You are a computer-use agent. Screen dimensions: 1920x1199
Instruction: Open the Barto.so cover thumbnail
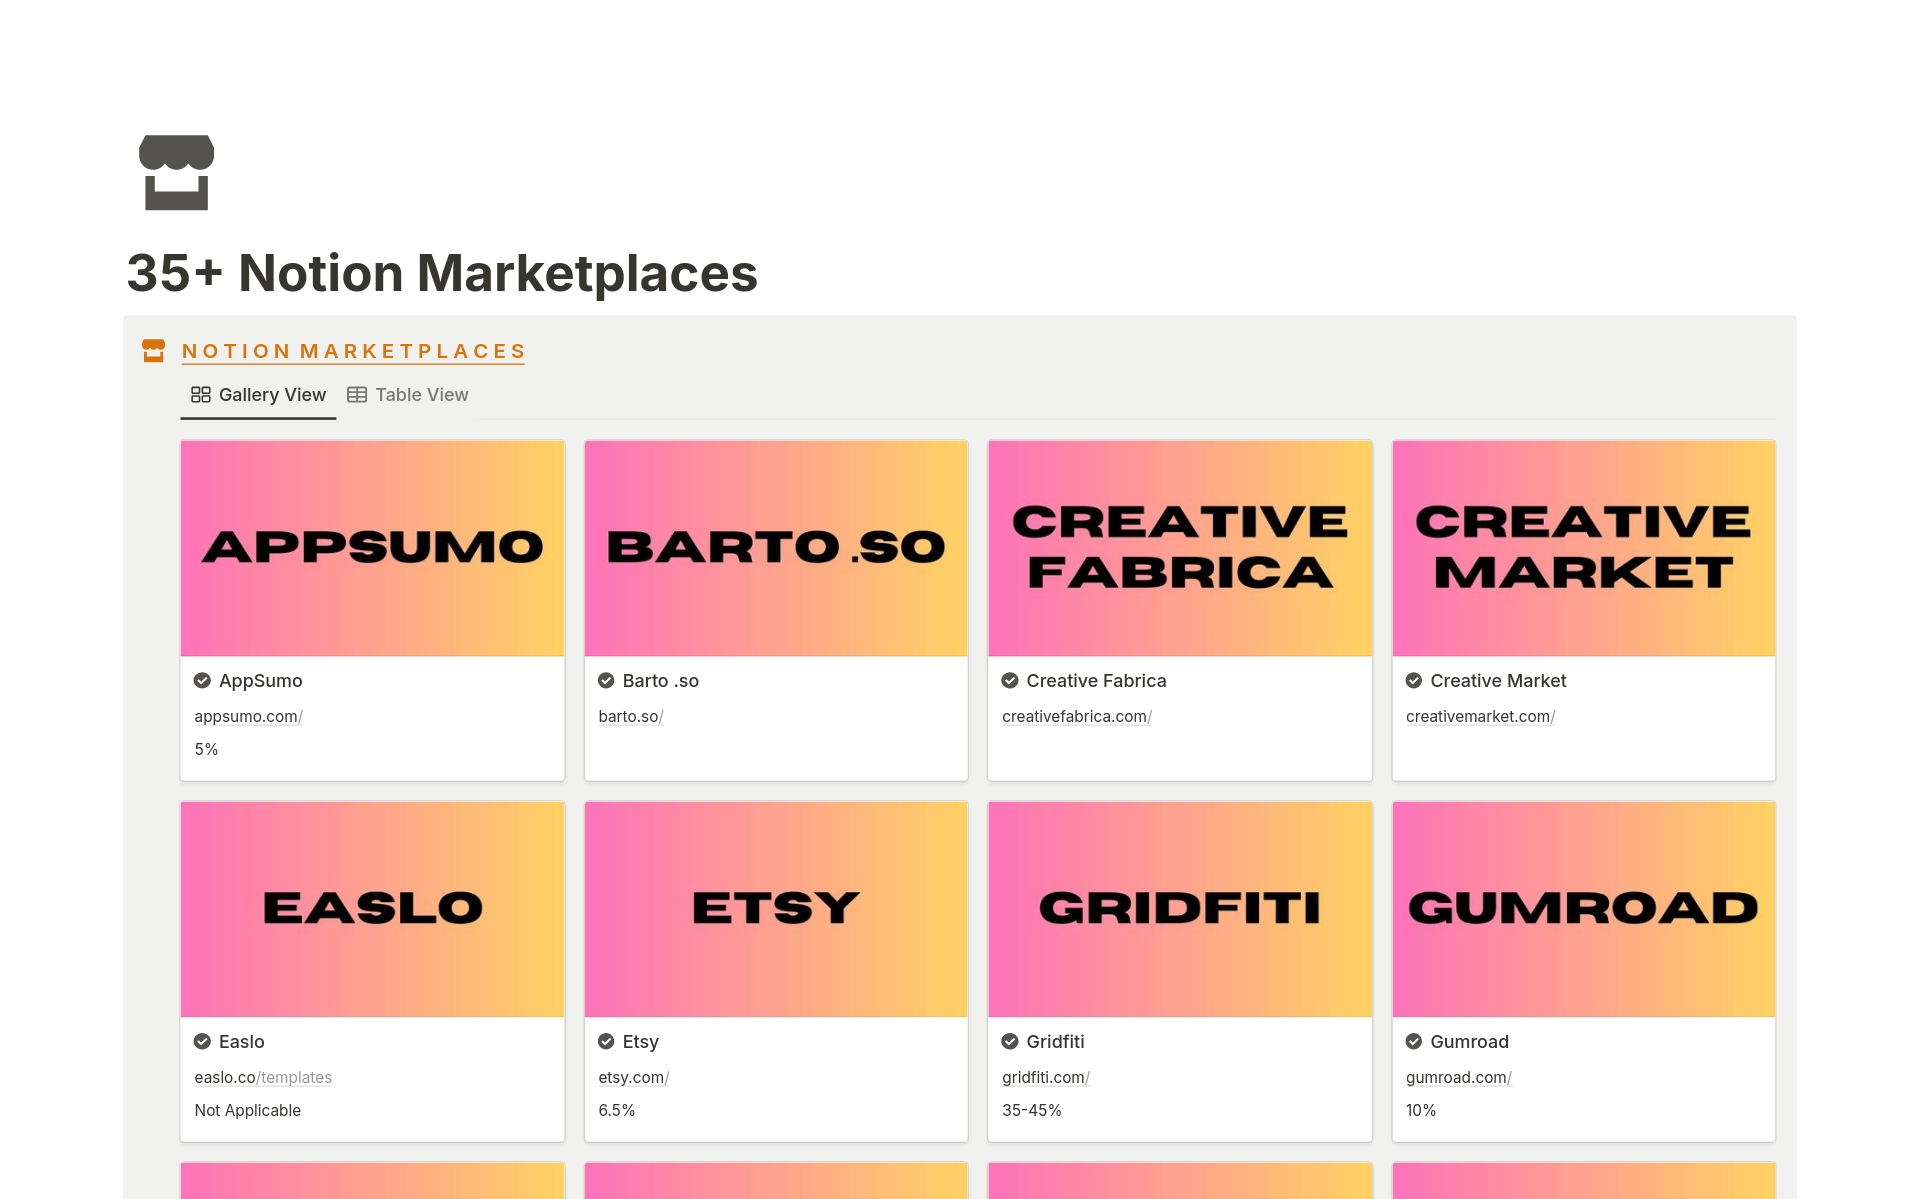tap(776, 548)
